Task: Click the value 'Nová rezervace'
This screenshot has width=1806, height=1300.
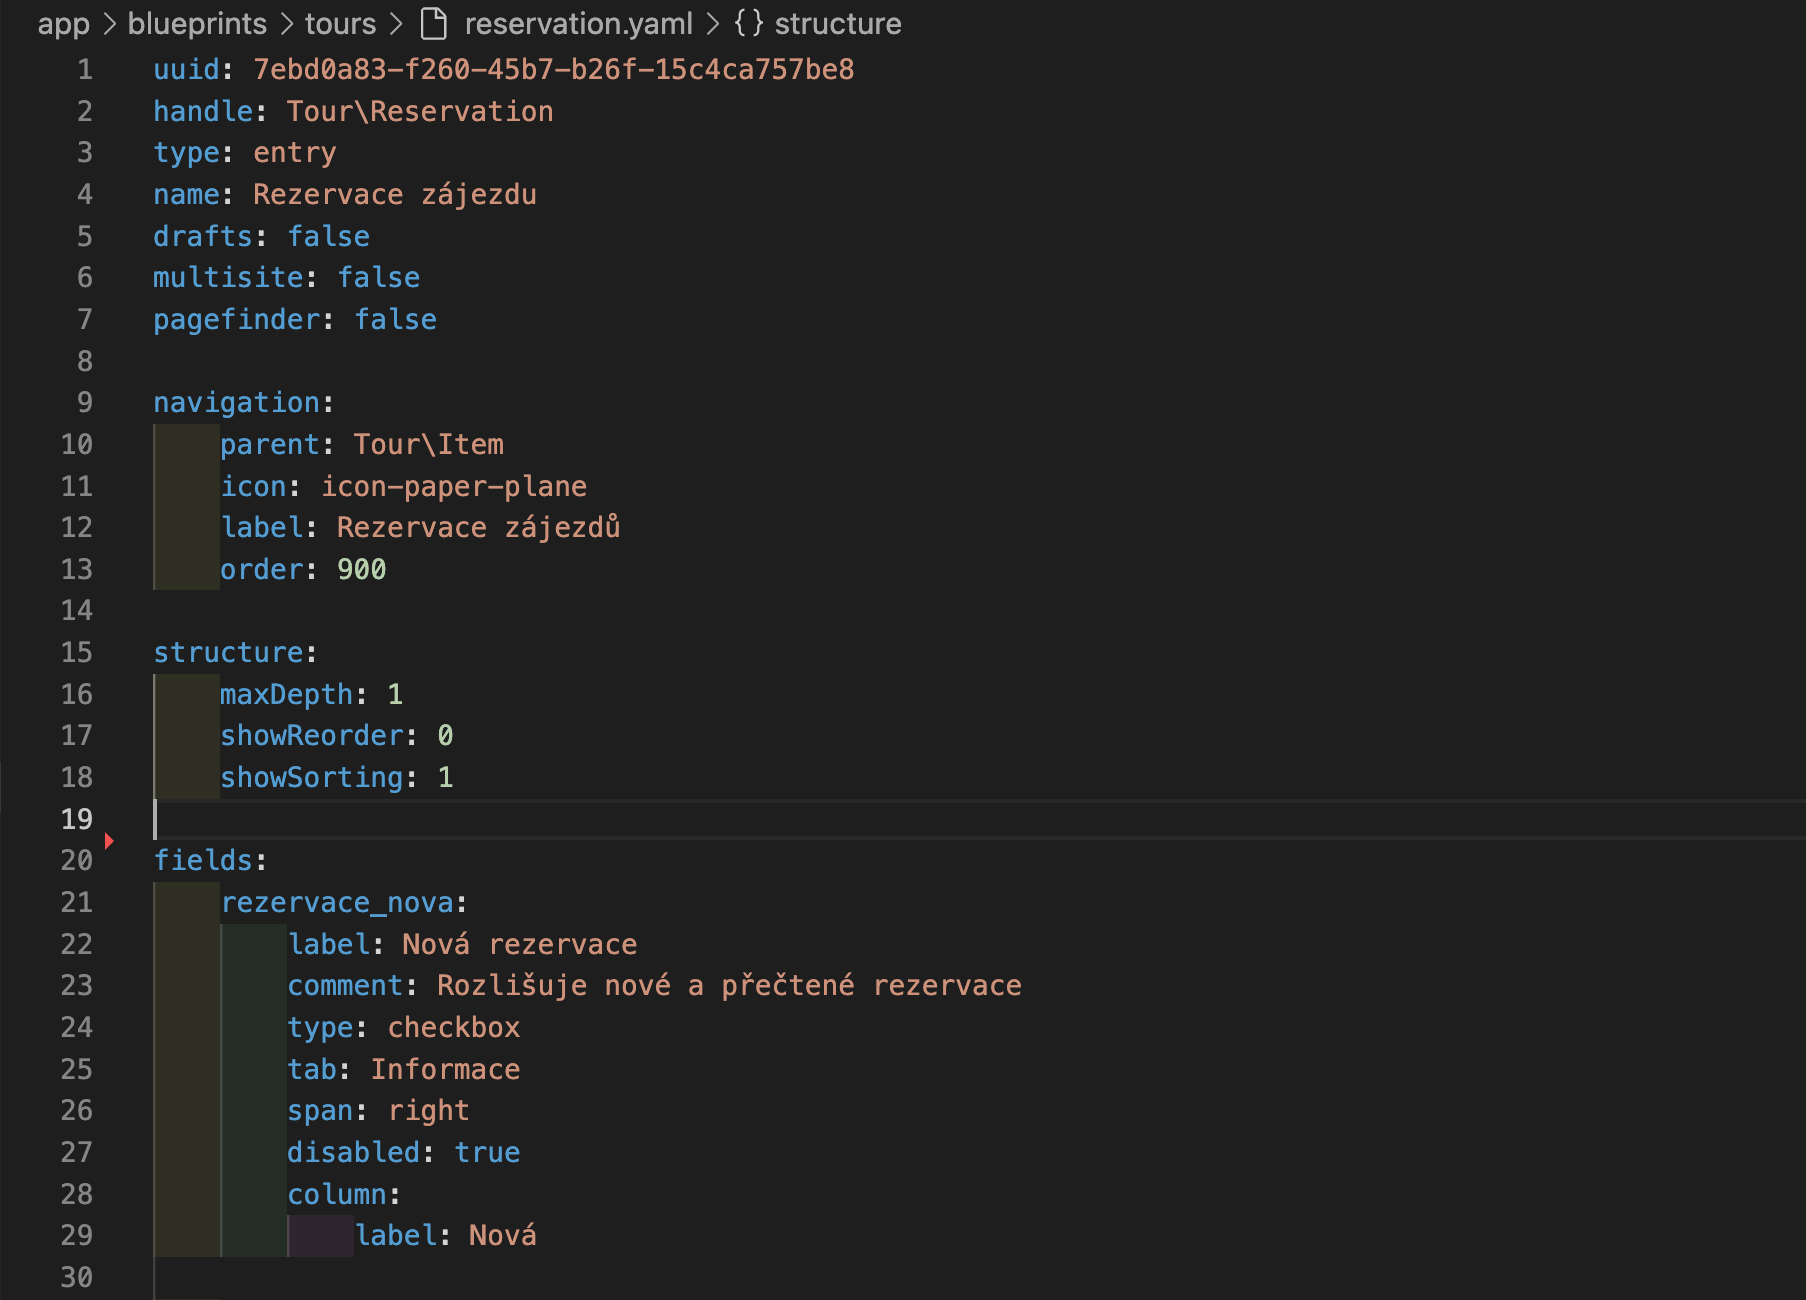Action: [x=520, y=944]
